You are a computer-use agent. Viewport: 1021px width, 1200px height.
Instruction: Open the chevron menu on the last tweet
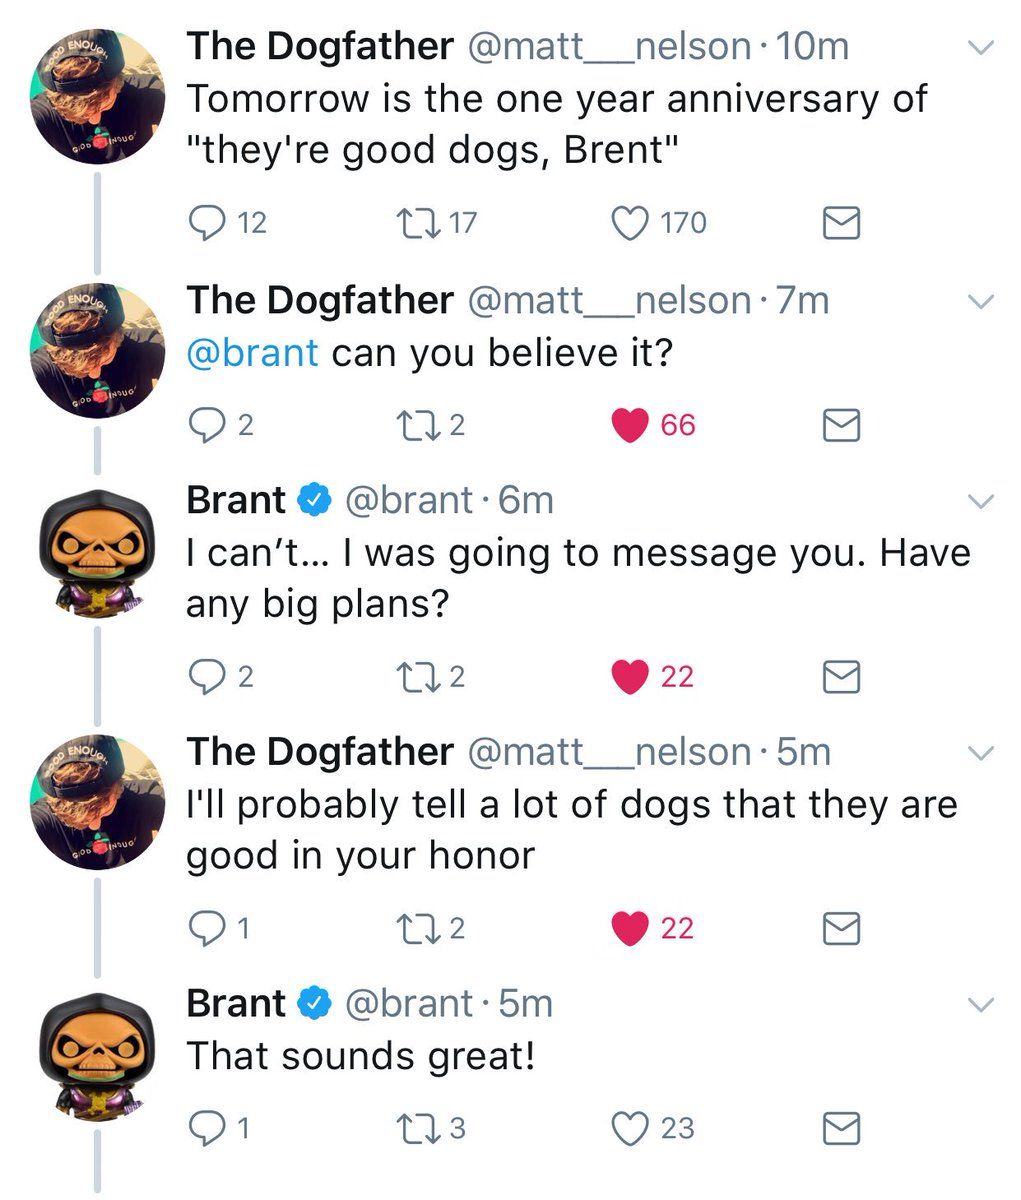pyautogui.click(x=982, y=1004)
